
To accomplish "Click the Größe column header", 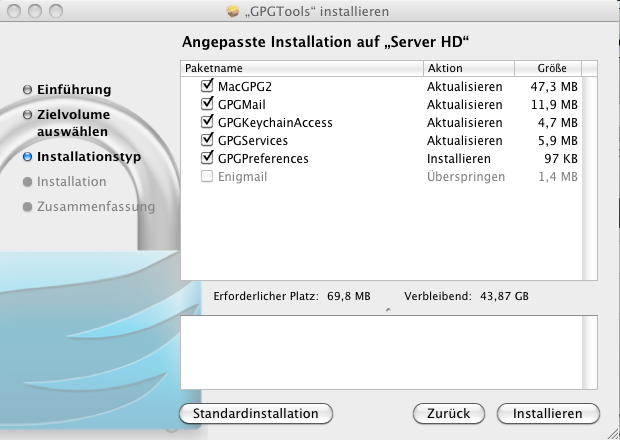I will tap(548, 68).
